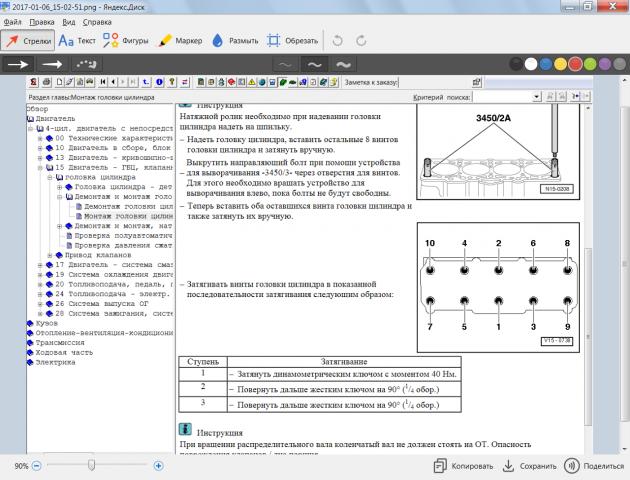Click Поделиться to share the image
Image resolution: width=630 pixels, height=480 pixels.
pos(595,466)
